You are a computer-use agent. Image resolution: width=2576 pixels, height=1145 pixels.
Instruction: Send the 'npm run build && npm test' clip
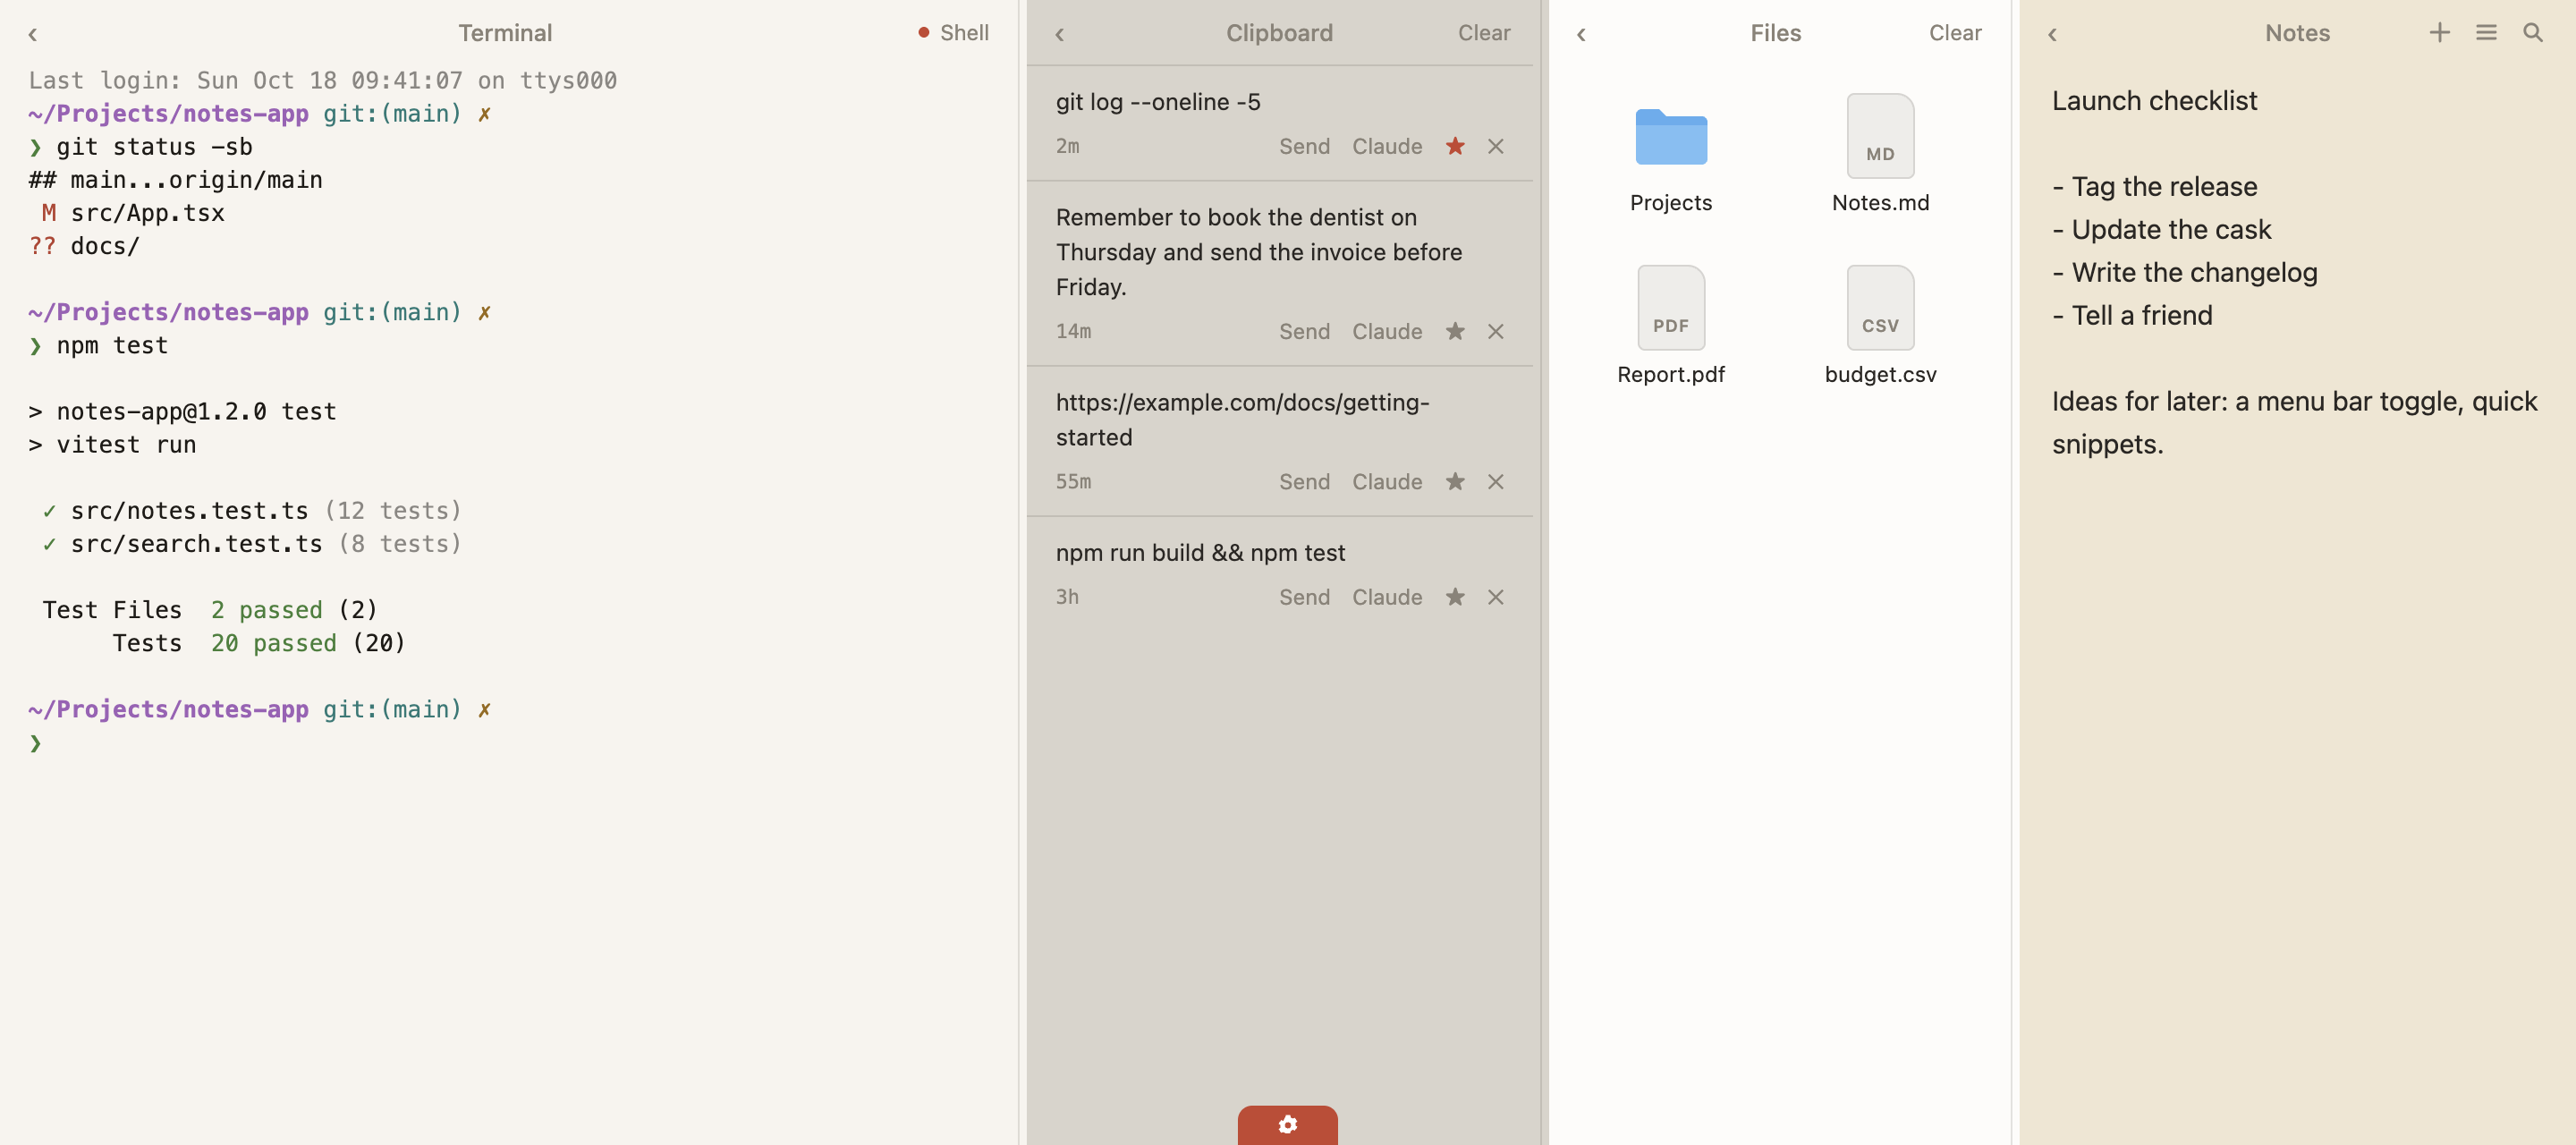pos(1304,597)
